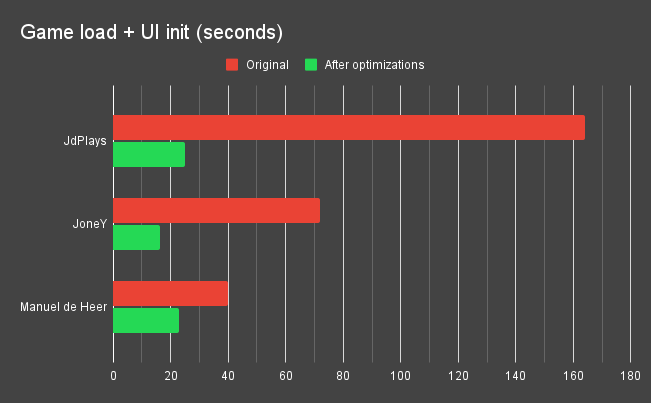651x403 pixels.
Task: Click Manuel de Heer green optimized bar
Action: click(x=146, y=320)
